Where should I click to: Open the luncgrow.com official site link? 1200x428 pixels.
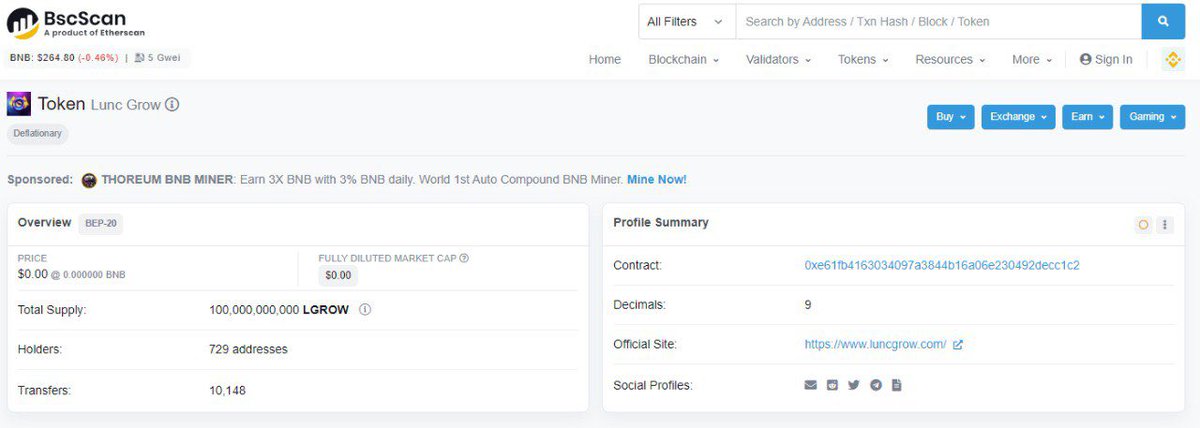(875, 345)
